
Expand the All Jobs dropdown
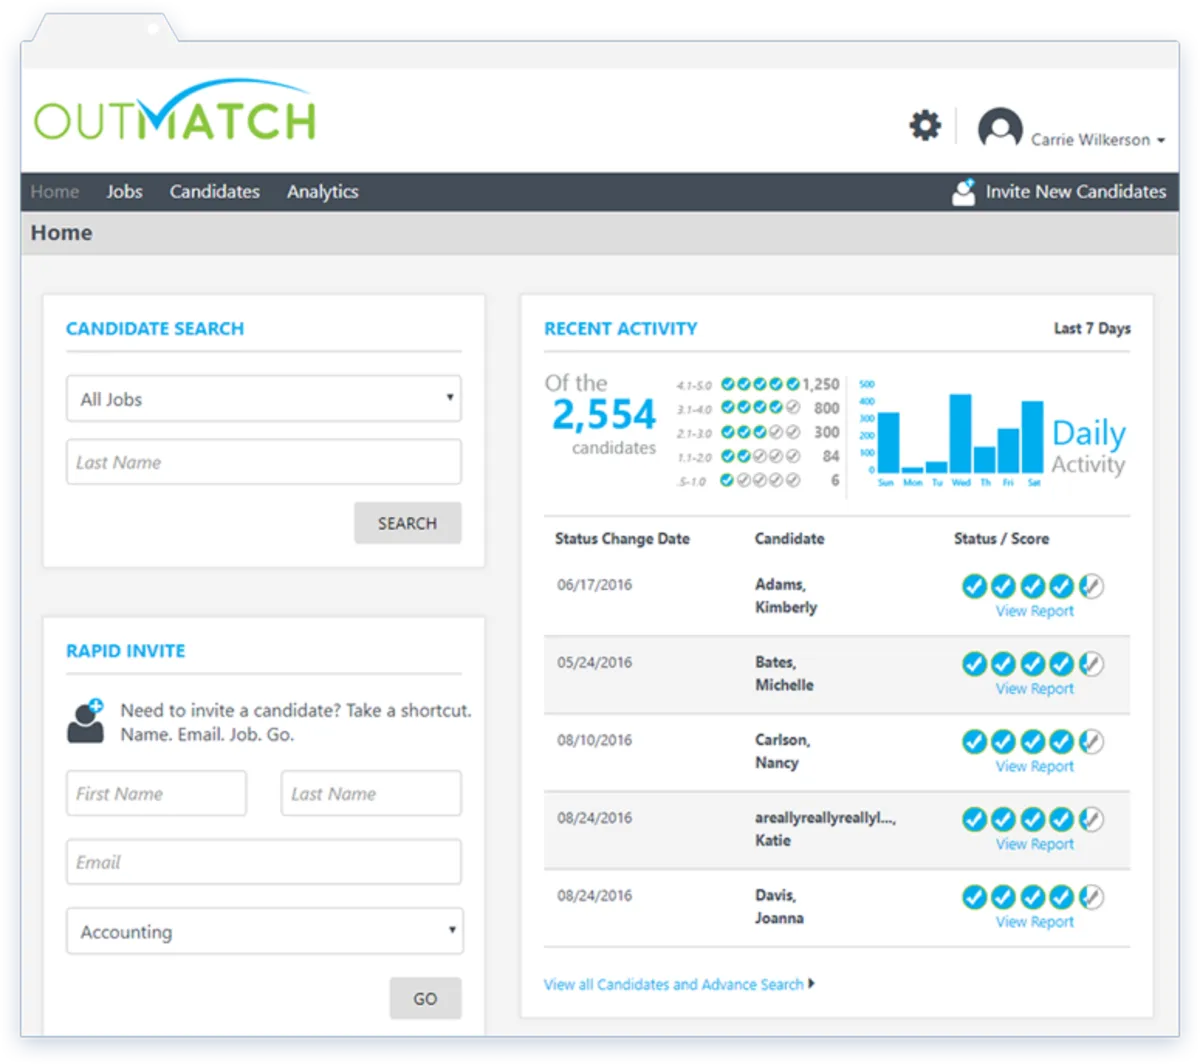(x=264, y=399)
